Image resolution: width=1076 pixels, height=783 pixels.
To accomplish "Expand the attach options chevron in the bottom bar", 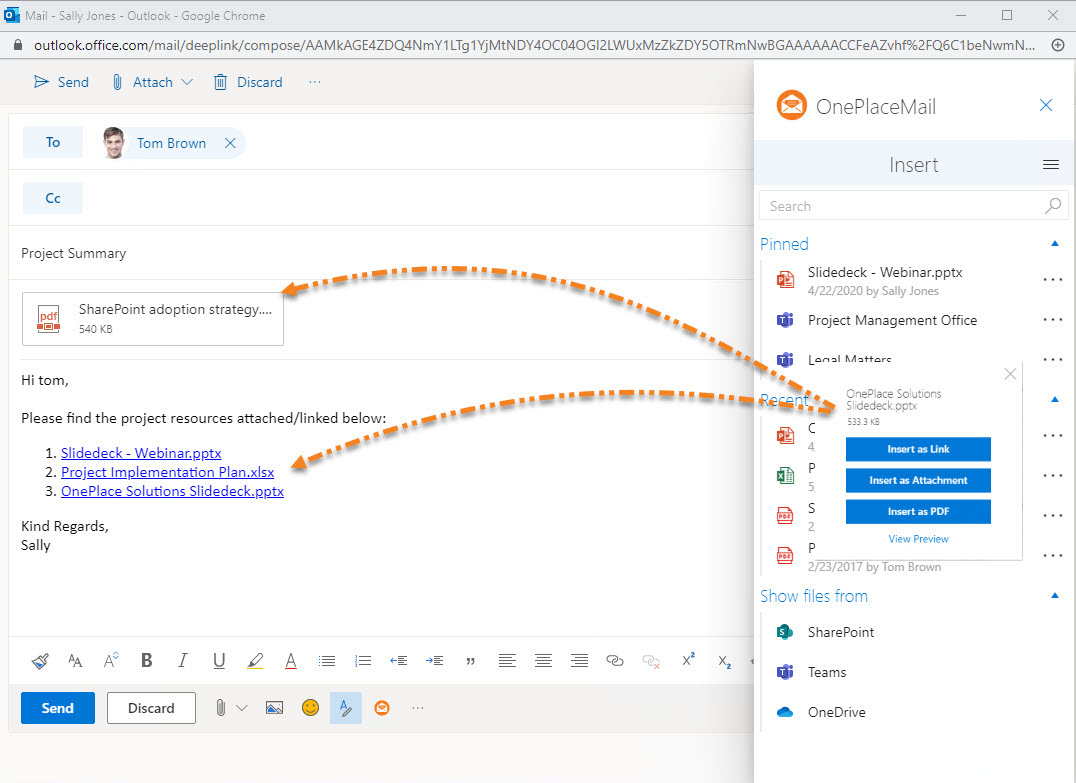I will [x=242, y=708].
